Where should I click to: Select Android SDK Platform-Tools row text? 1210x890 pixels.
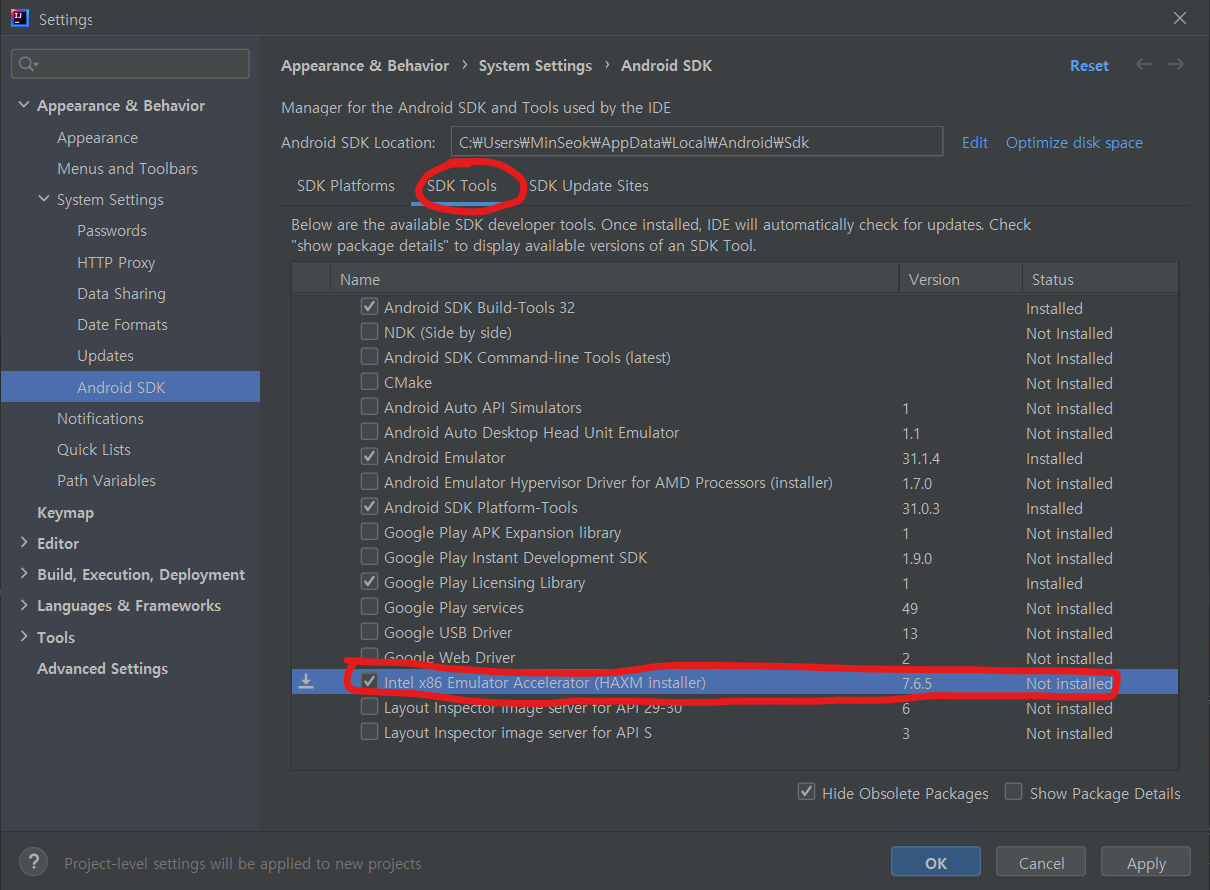[481, 508]
